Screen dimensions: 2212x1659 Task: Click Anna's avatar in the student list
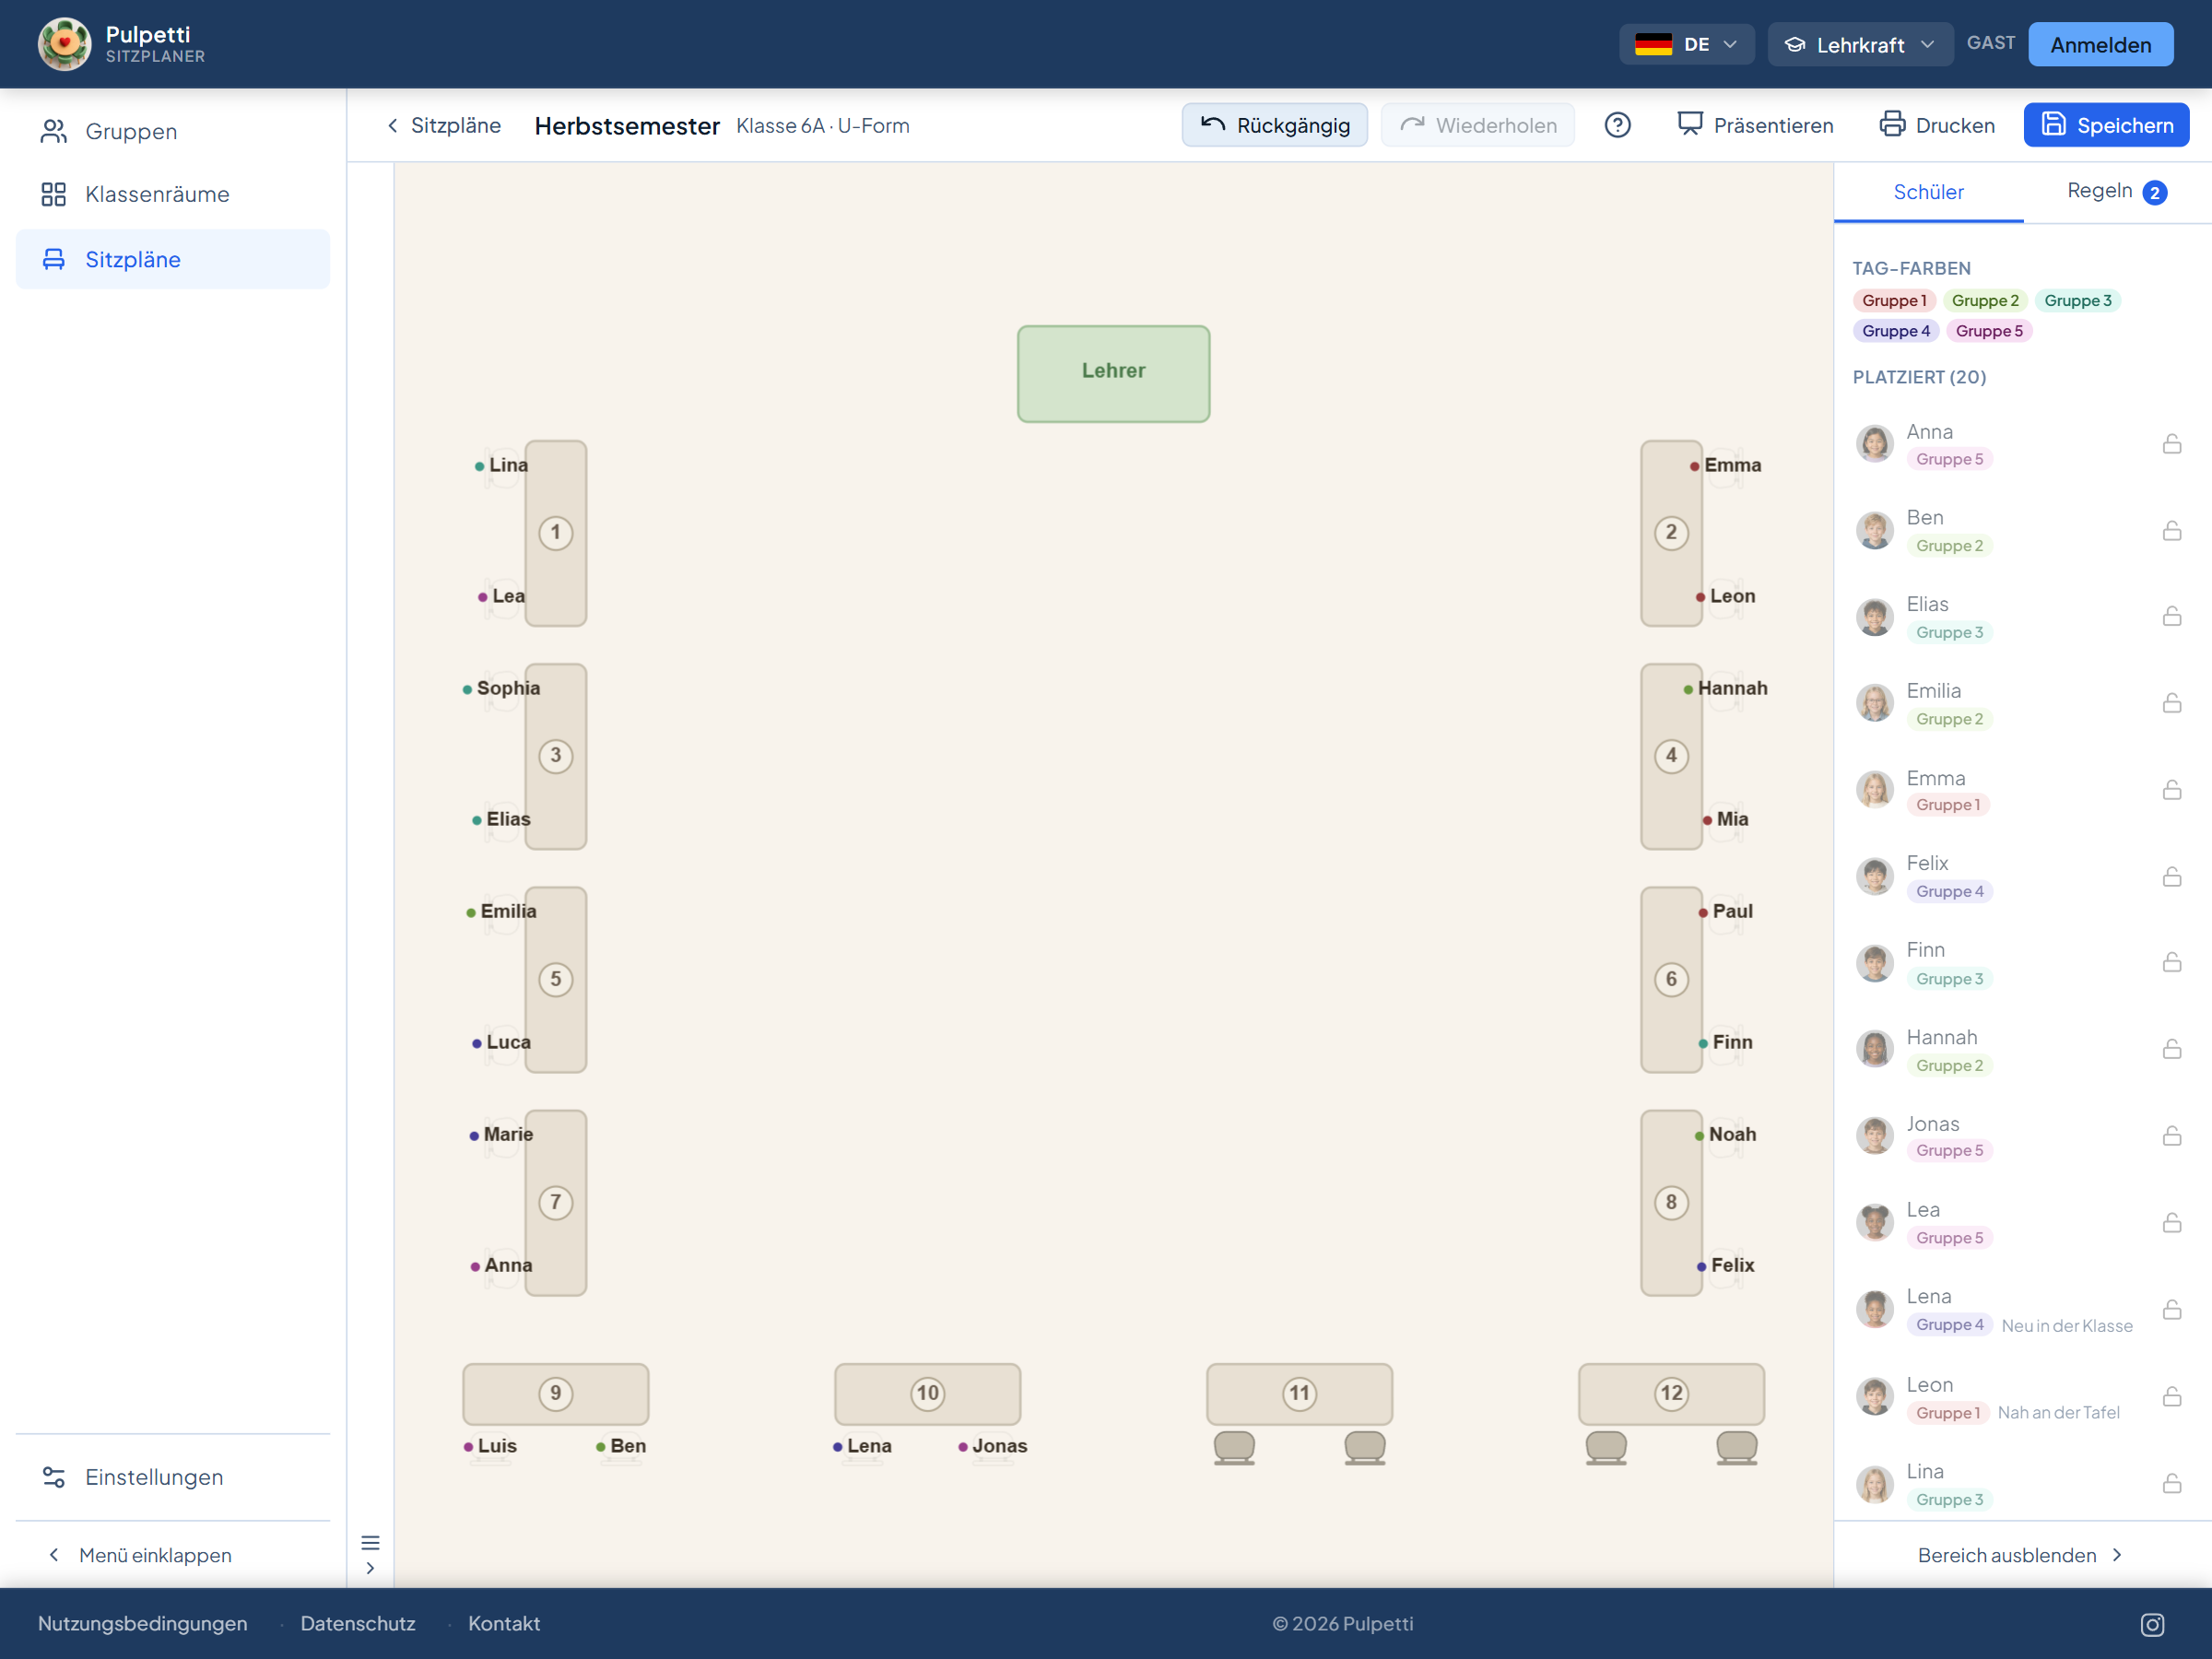(x=1875, y=443)
